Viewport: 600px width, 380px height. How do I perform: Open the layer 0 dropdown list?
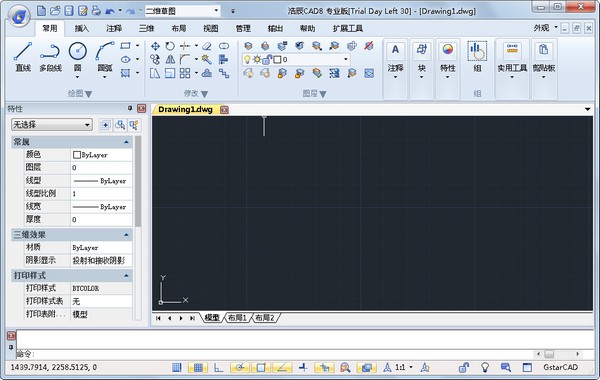coord(346,59)
